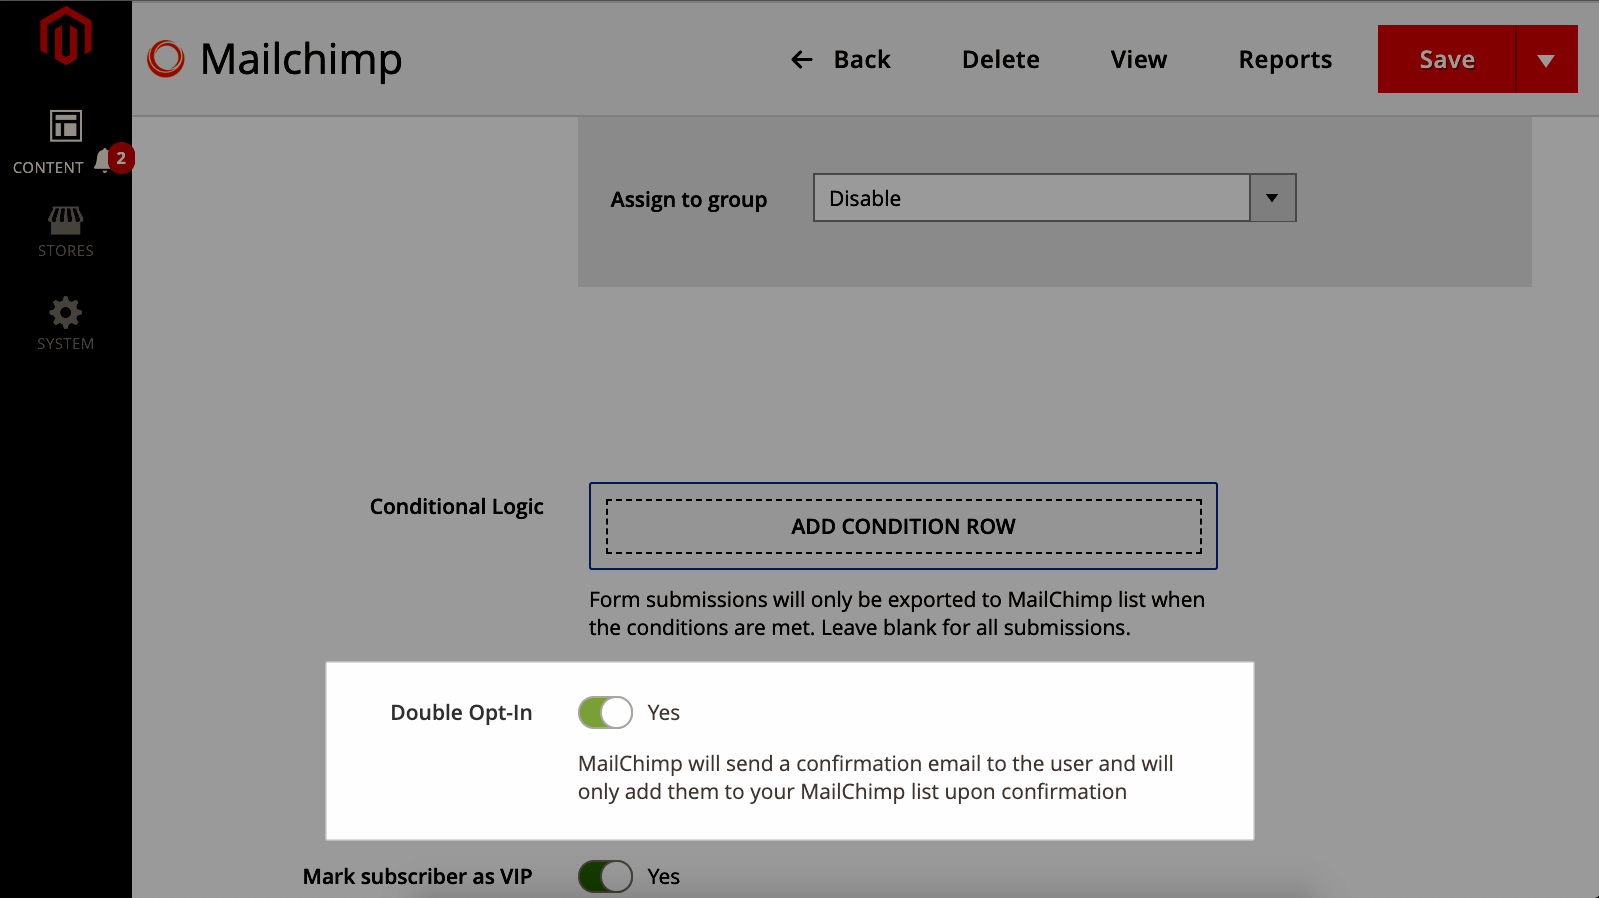The image size is (1599, 898).
Task: Save the Mailchimp settings
Action: 1447,59
